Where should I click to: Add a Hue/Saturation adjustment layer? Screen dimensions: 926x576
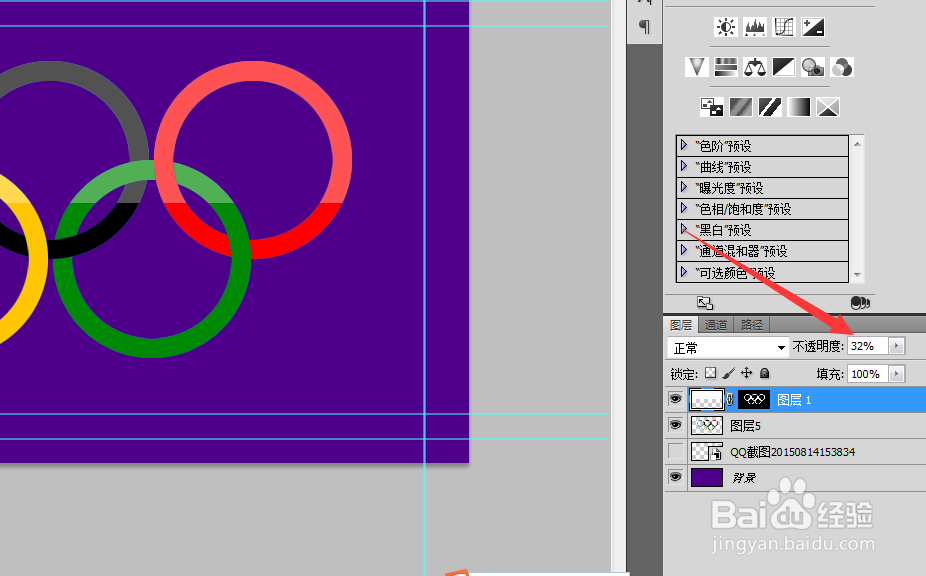pyautogui.click(x=726, y=67)
